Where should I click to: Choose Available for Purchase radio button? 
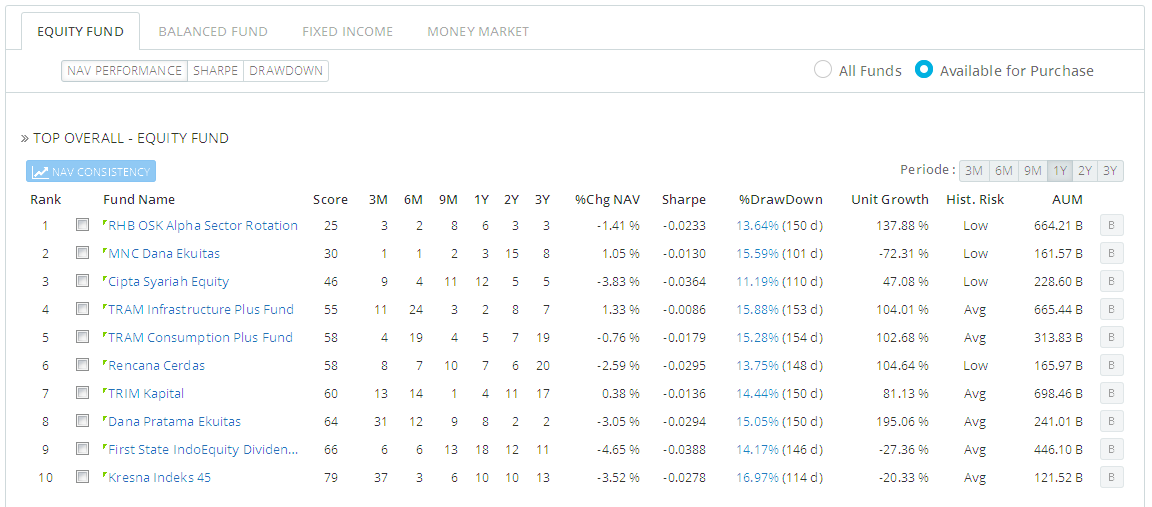pos(924,70)
